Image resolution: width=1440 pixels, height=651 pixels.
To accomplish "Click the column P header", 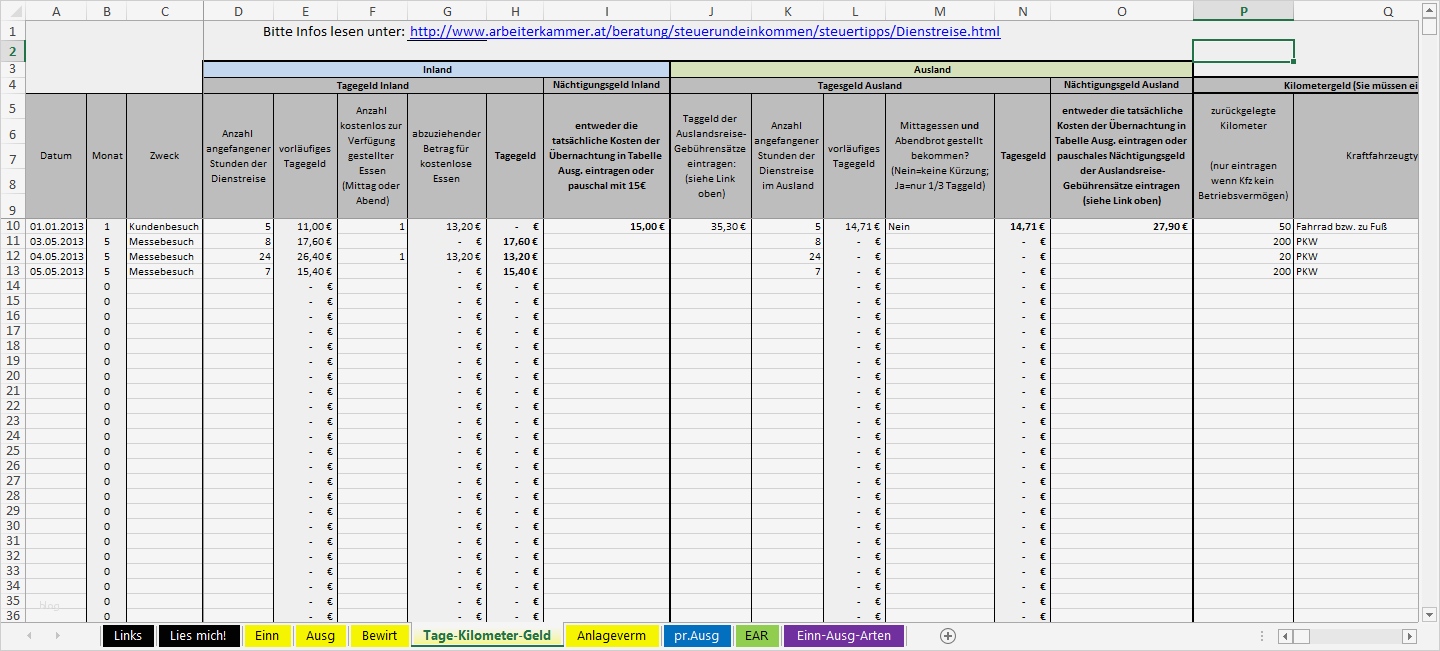I will [x=1243, y=11].
